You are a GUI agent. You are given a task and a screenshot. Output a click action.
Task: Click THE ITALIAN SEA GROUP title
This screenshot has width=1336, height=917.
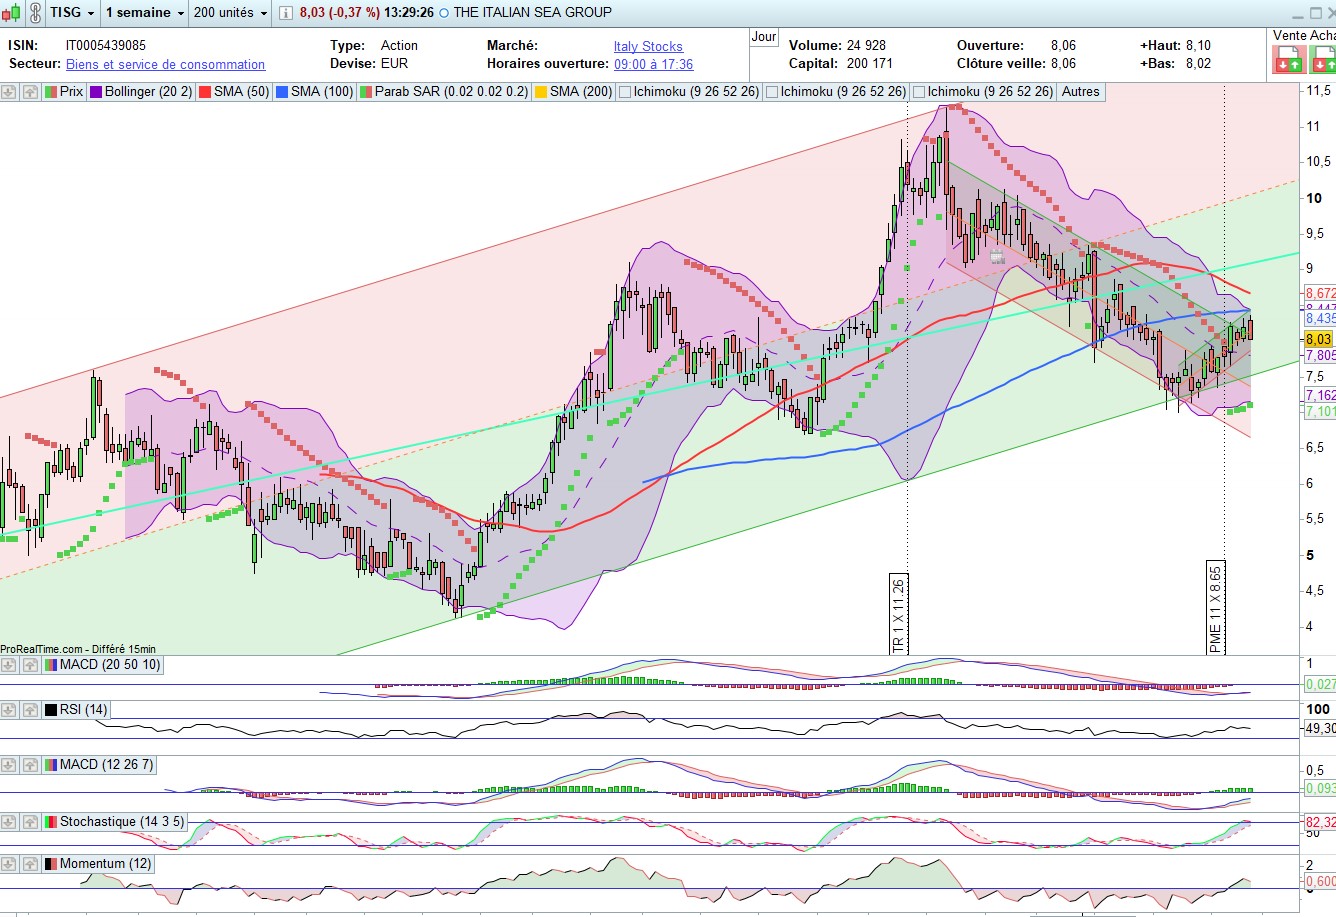pos(532,13)
